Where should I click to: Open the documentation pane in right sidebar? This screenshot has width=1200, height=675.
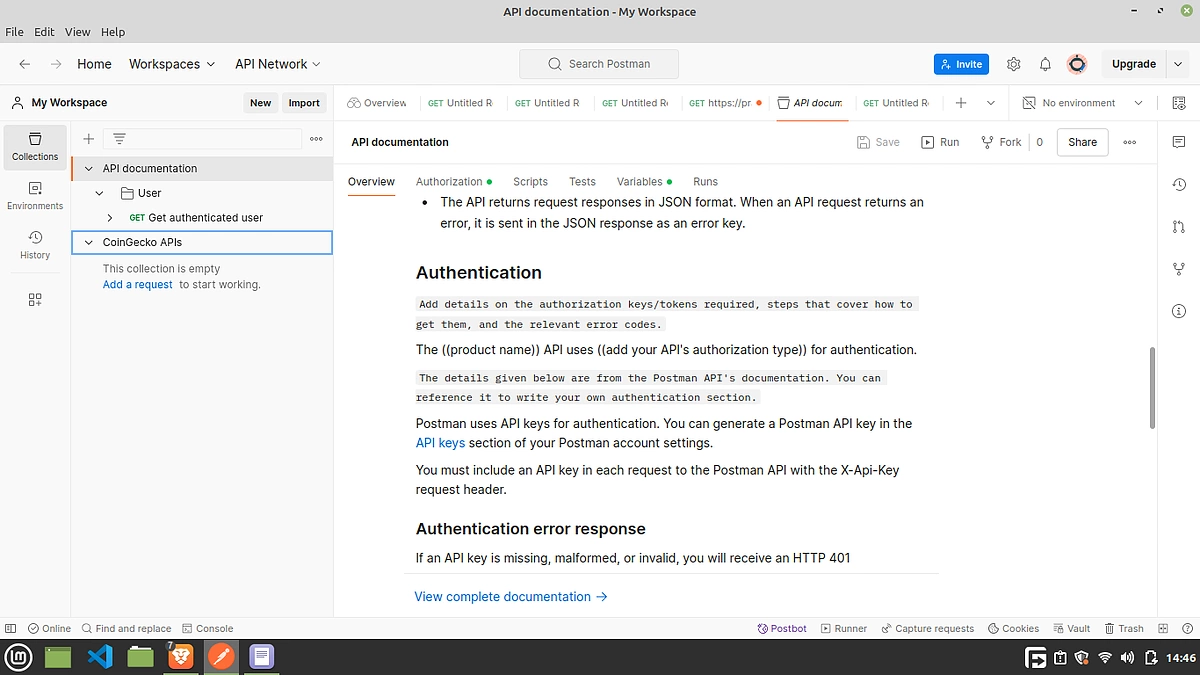click(x=1179, y=142)
